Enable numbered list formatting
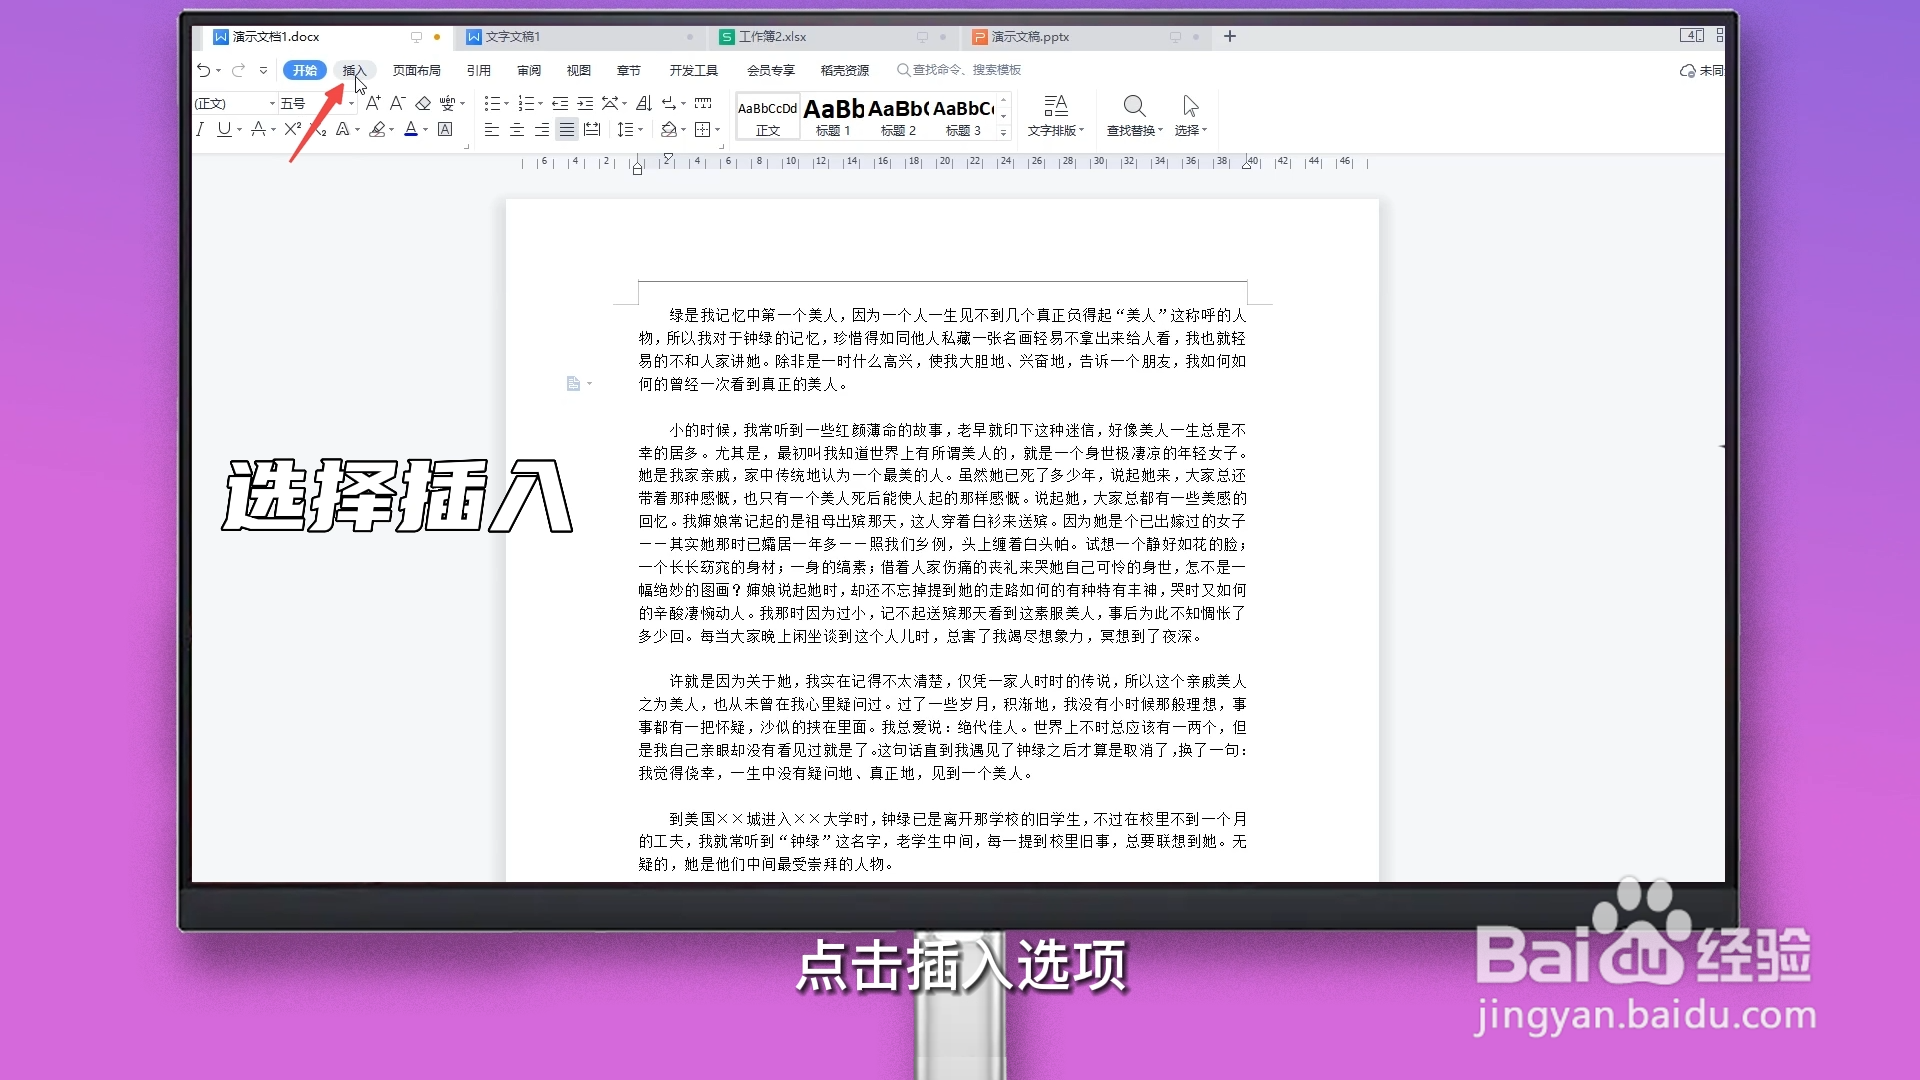This screenshot has width=1920, height=1080. (x=527, y=103)
